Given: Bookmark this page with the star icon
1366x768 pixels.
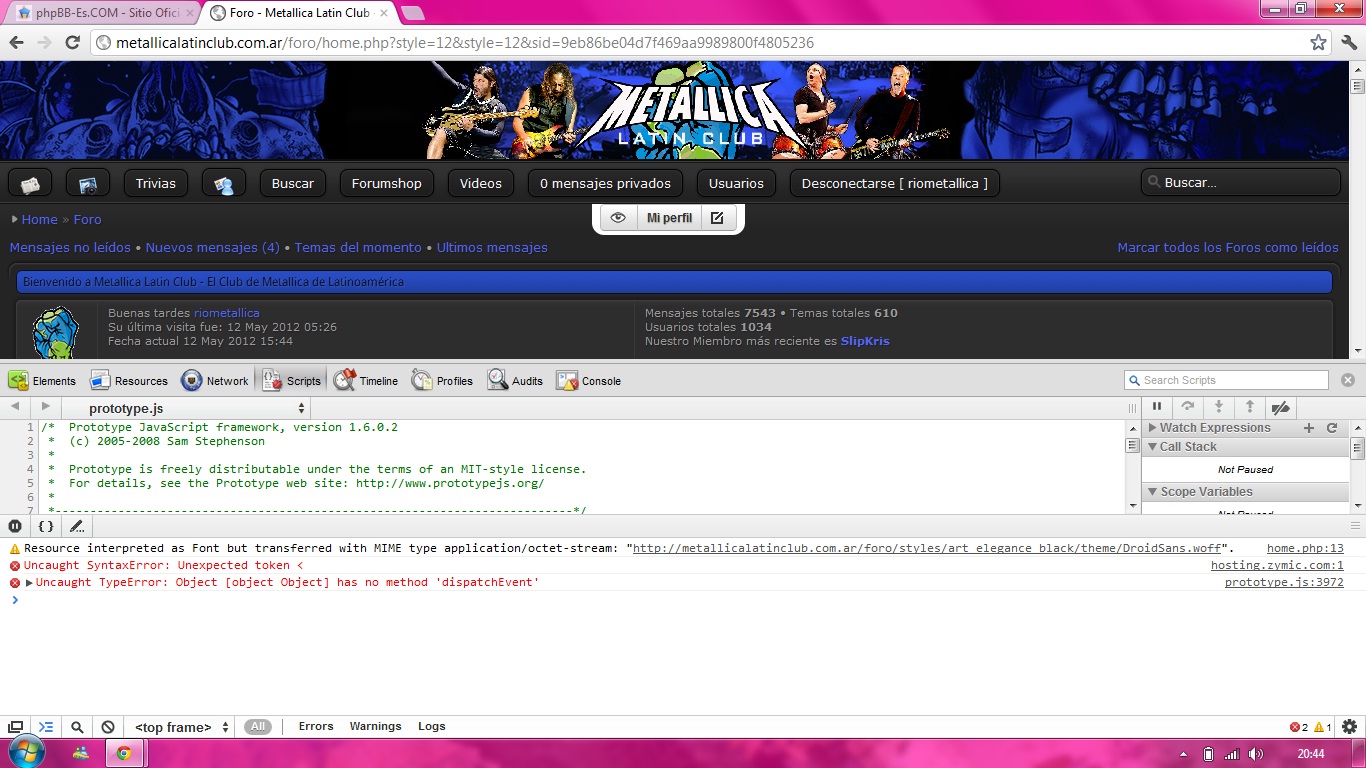Looking at the screenshot, I should (x=1318, y=43).
